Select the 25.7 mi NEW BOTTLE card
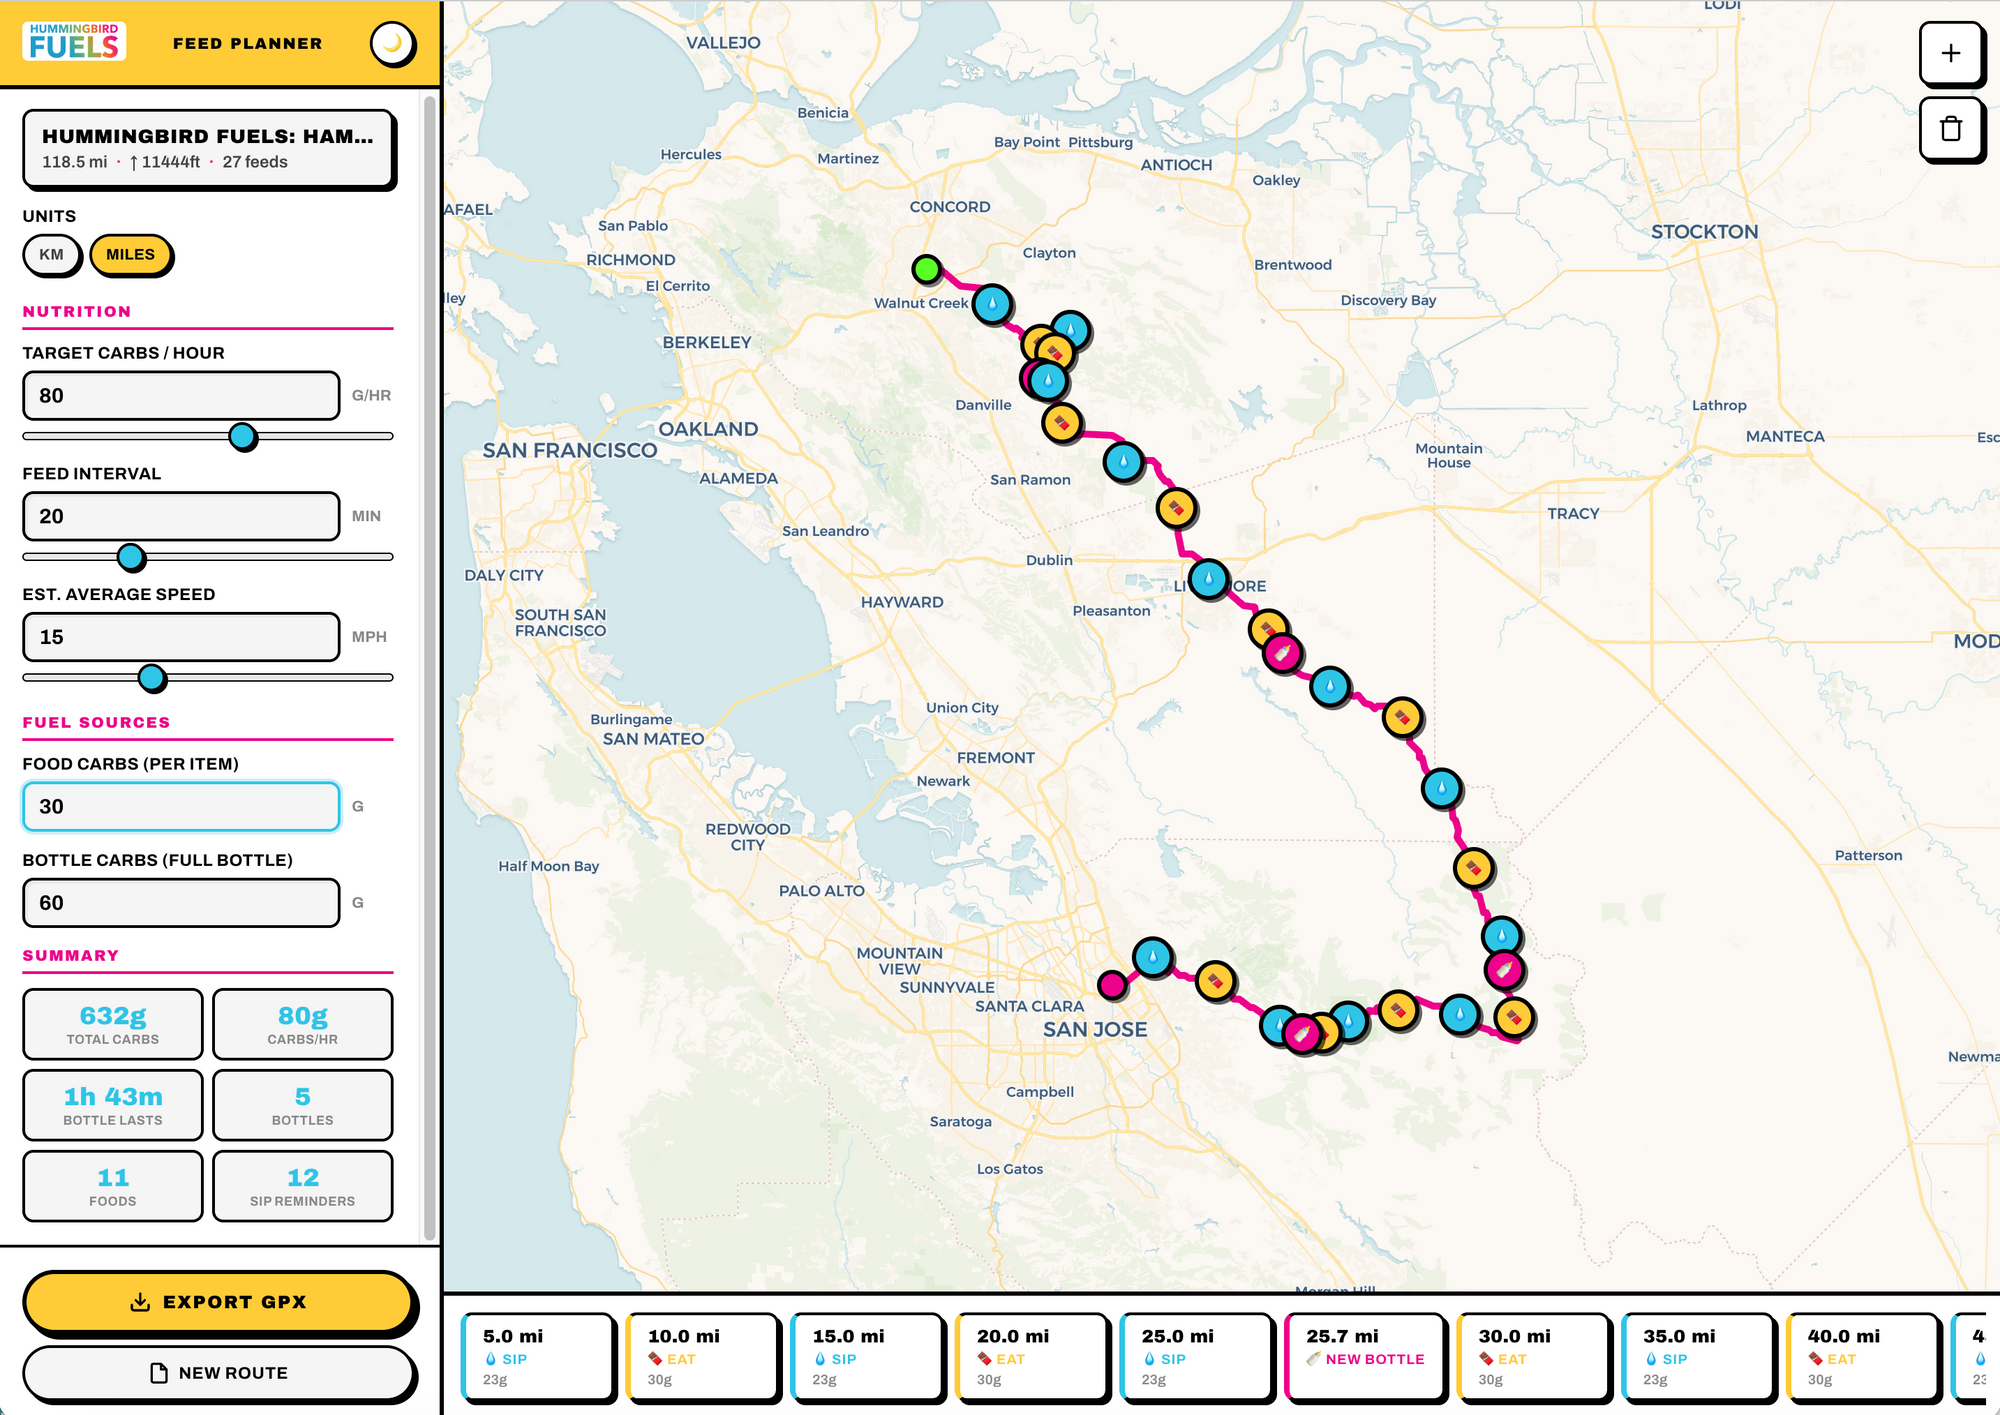This screenshot has width=2000, height=1415. [x=1365, y=1357]
